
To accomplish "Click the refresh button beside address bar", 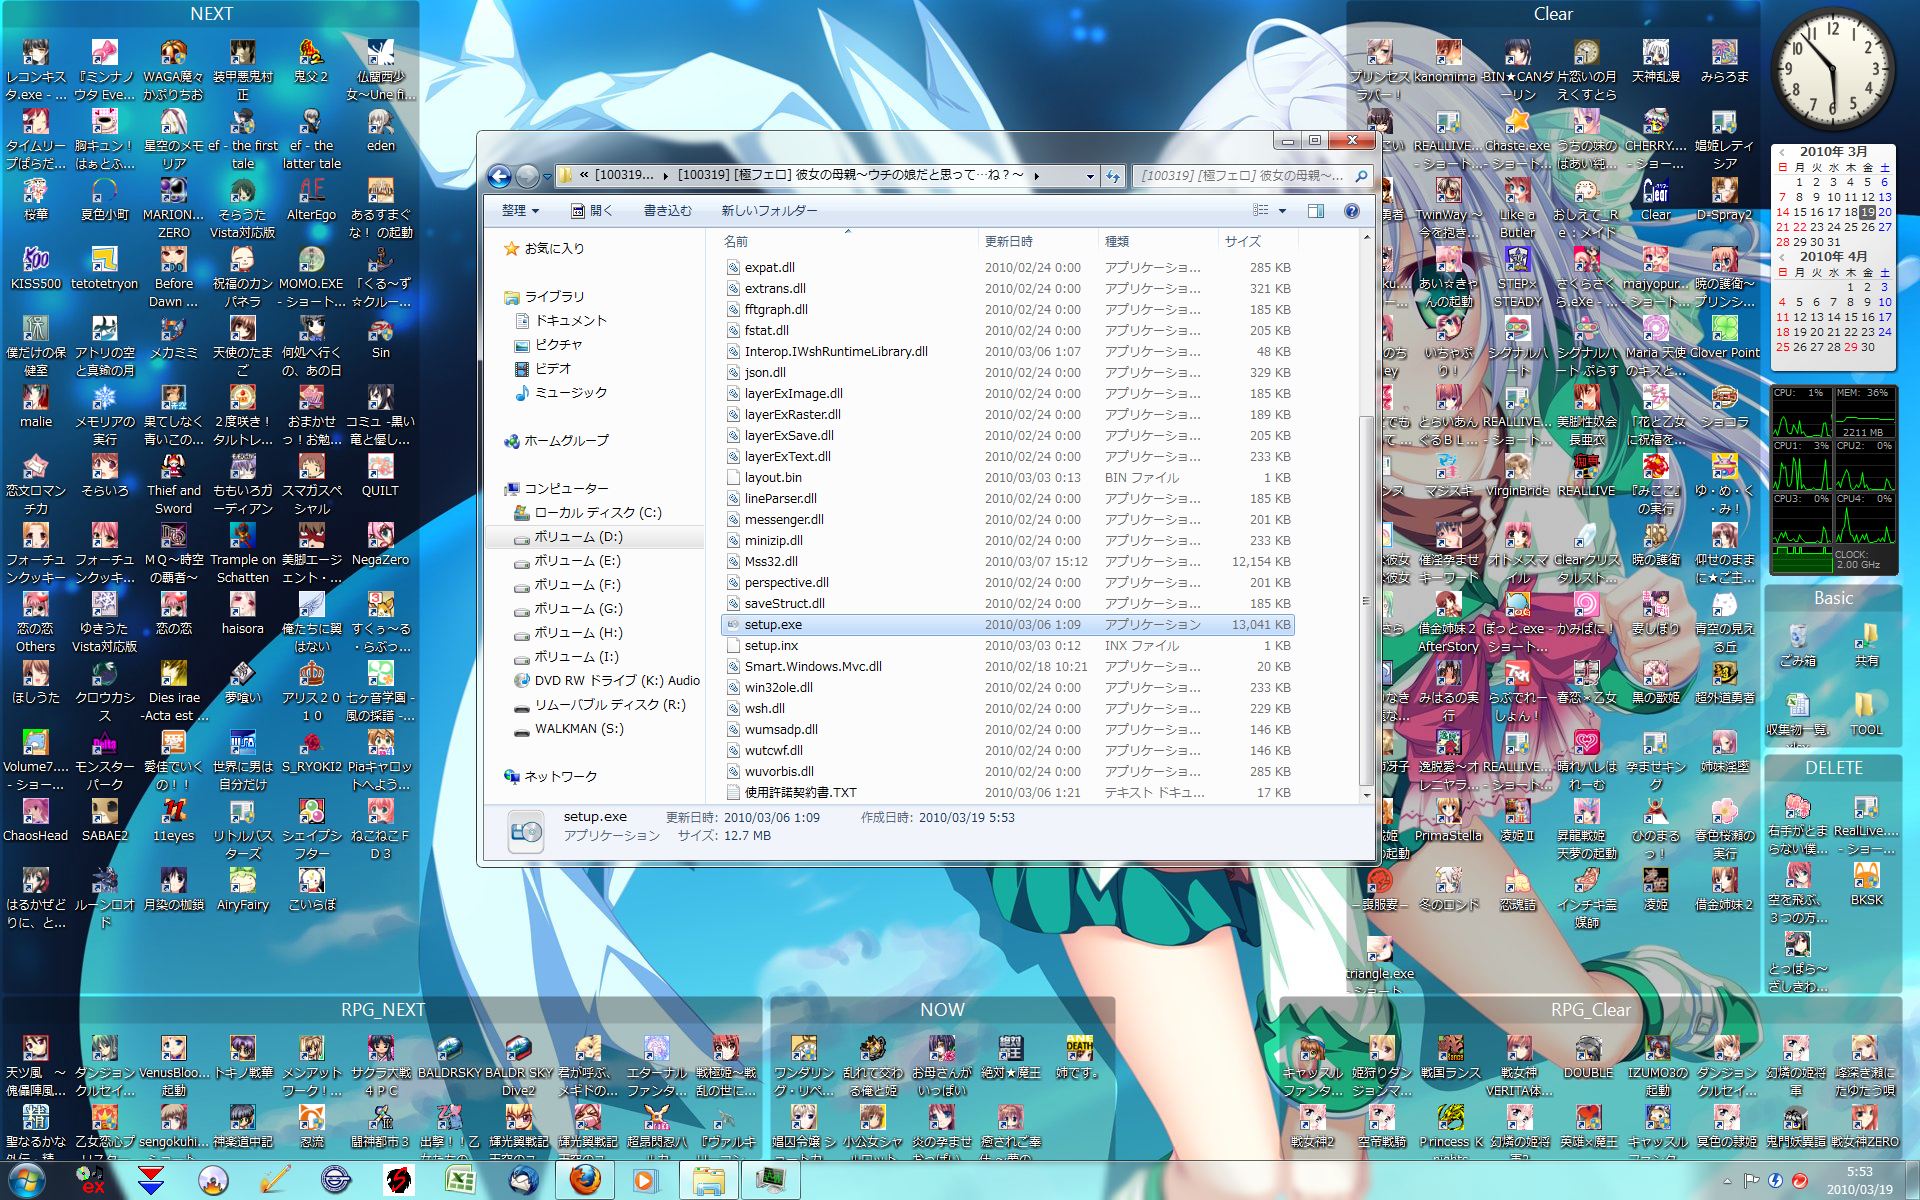I will (1113, 176).
